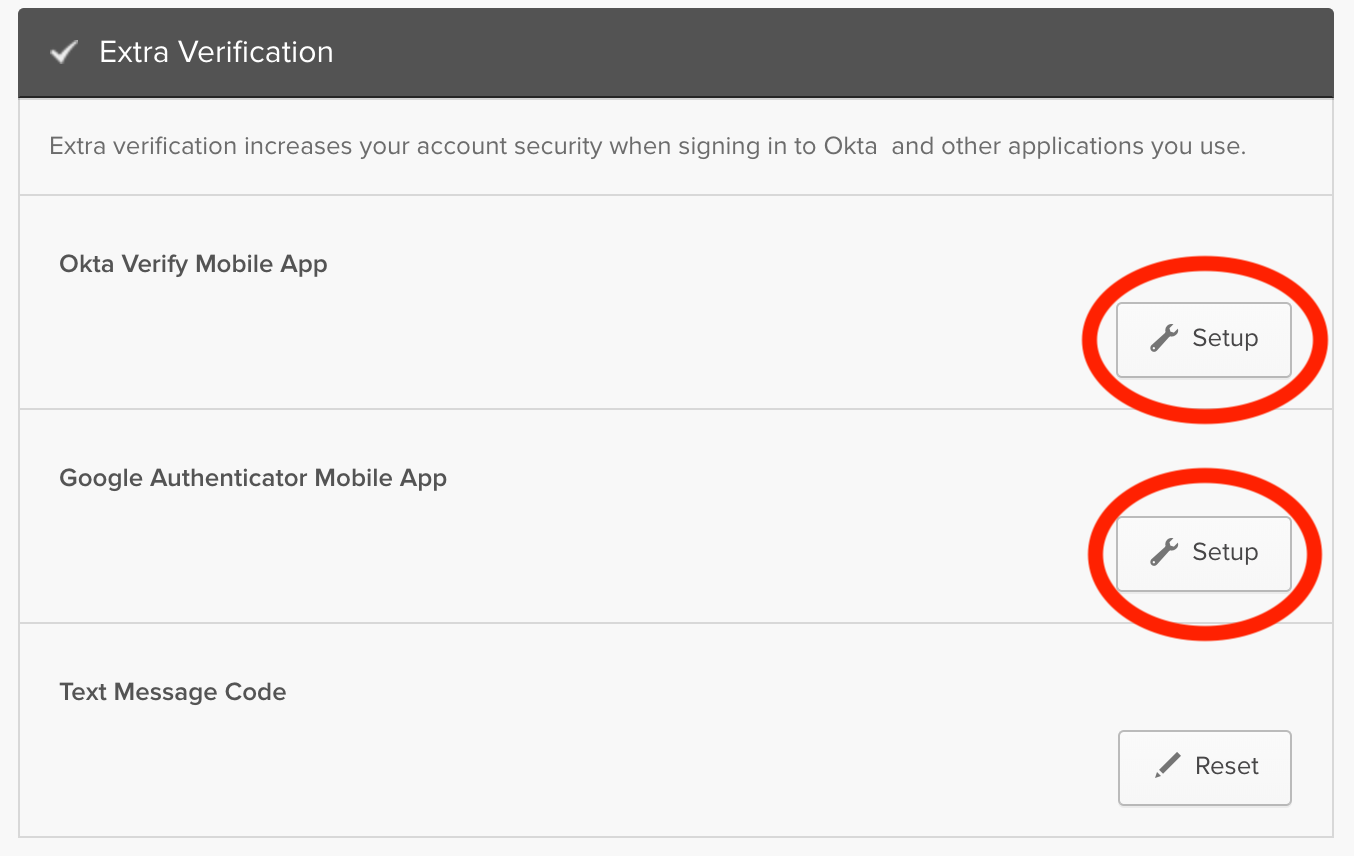Set up the Okta Verify Mobile App

pyautogui.click(x=1203, y=340)
